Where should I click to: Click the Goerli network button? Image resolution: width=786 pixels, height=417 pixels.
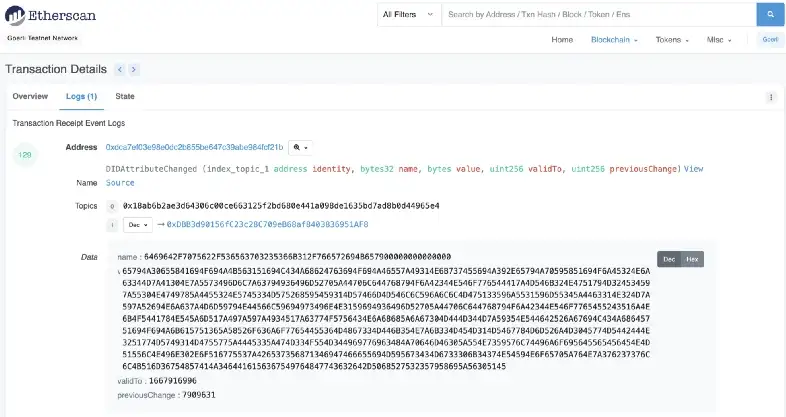(770, 39)
